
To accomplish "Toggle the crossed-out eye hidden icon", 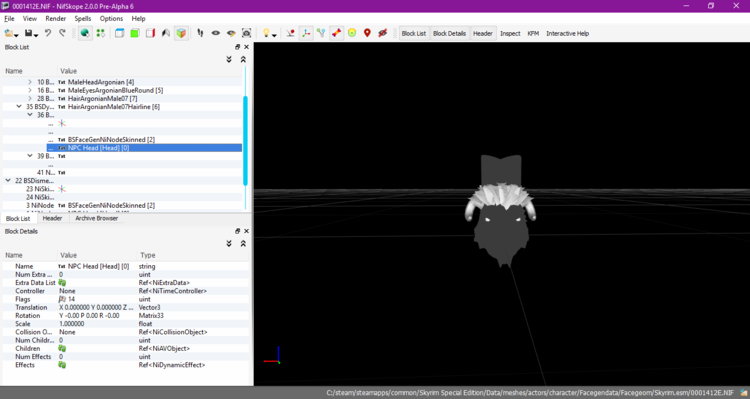I will [382, 33].
